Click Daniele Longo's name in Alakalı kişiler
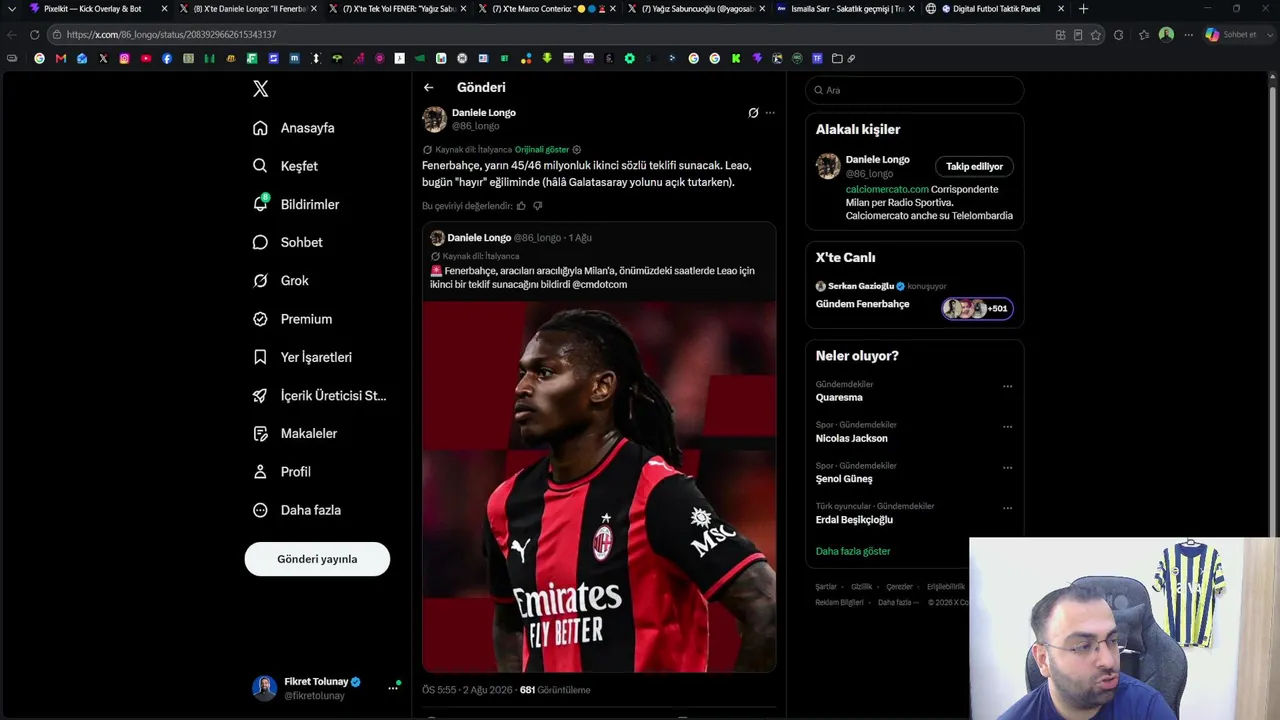 [878, 160]
